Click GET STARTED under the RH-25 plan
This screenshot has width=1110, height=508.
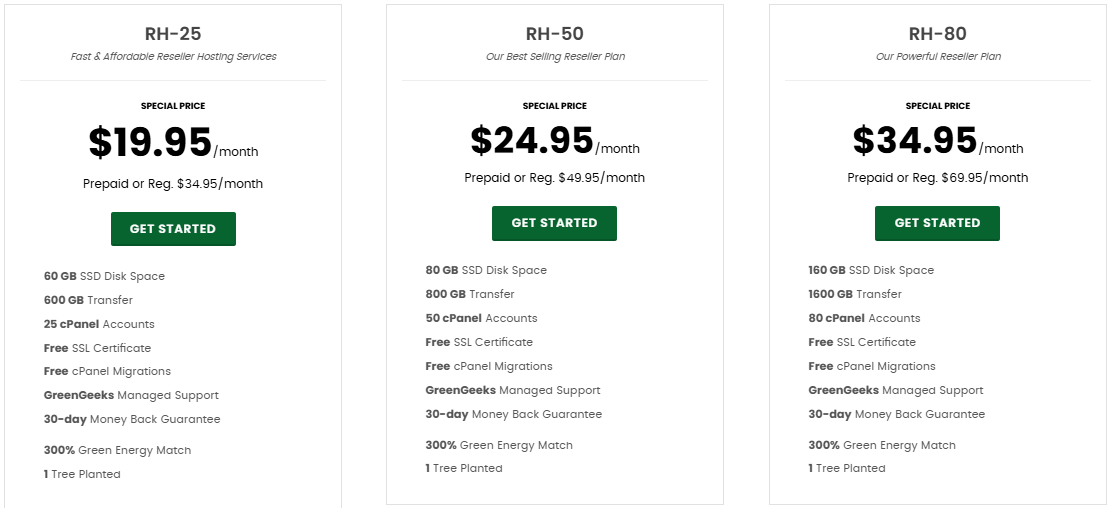pyautogui.click(x=173, y=229)
